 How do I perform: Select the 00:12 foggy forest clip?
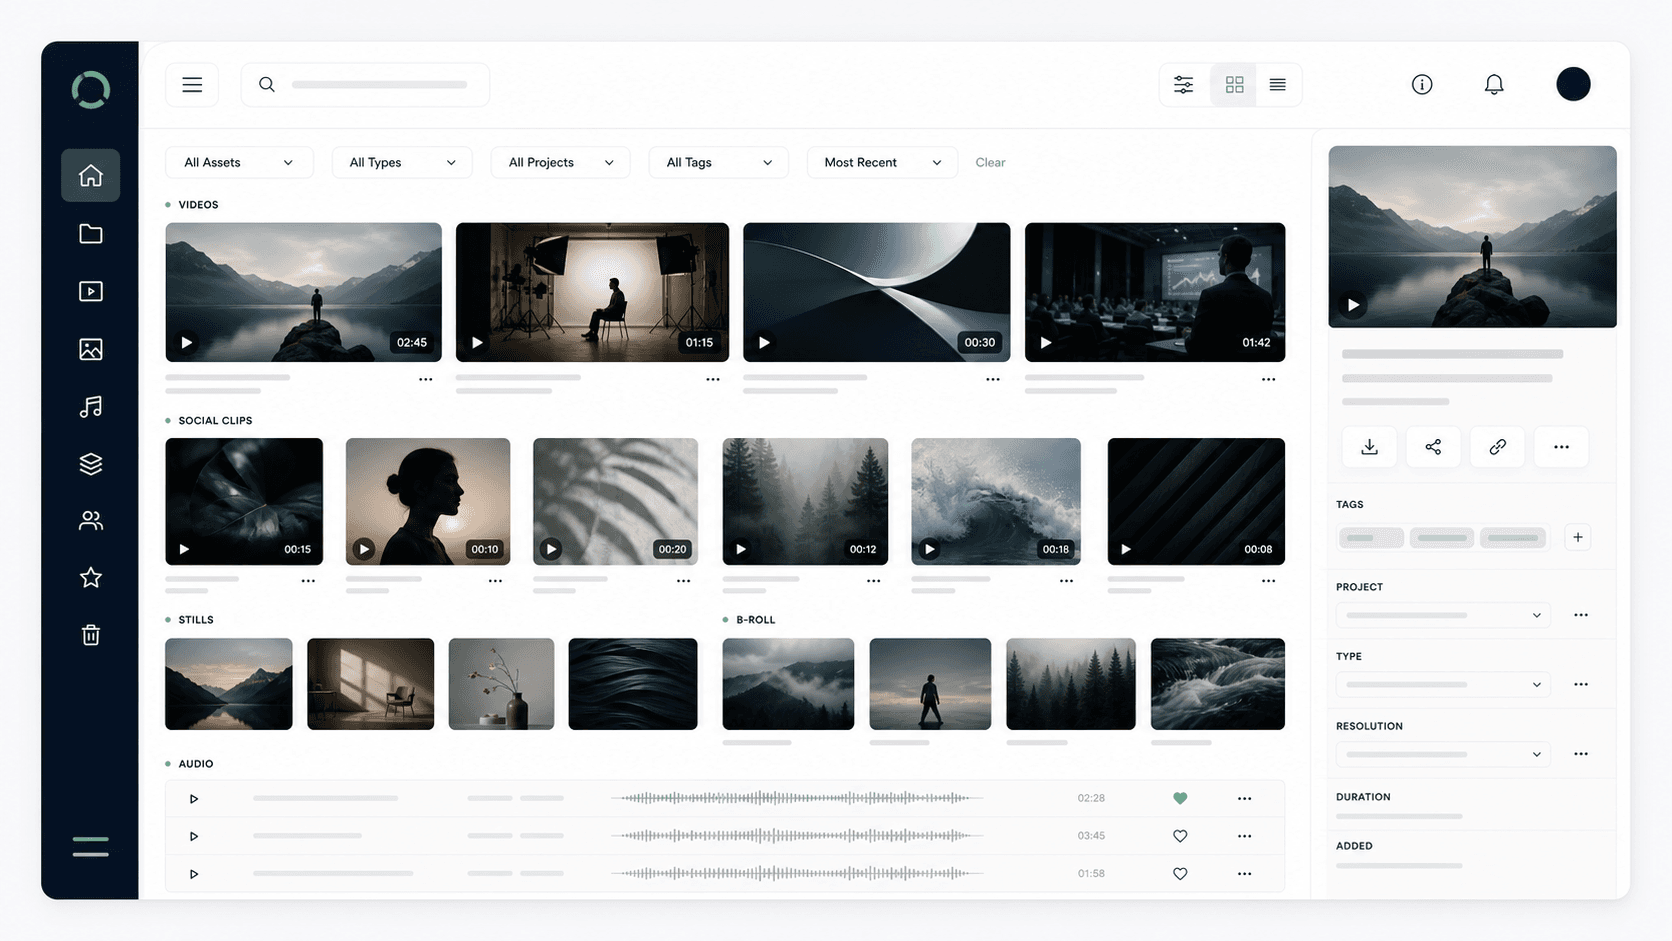(x=805, y=501)
